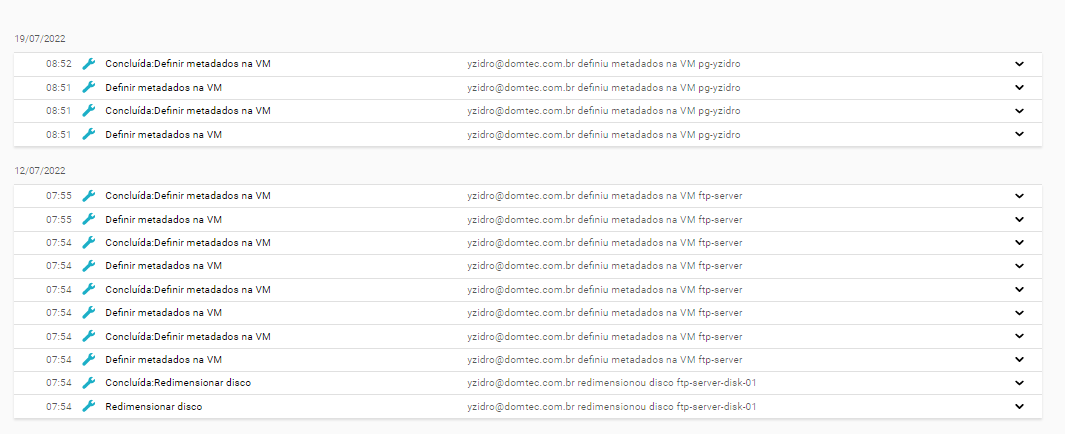Click the 08:52 timestamp
The height and width of the screenshot is (434, 1065).
58,64
